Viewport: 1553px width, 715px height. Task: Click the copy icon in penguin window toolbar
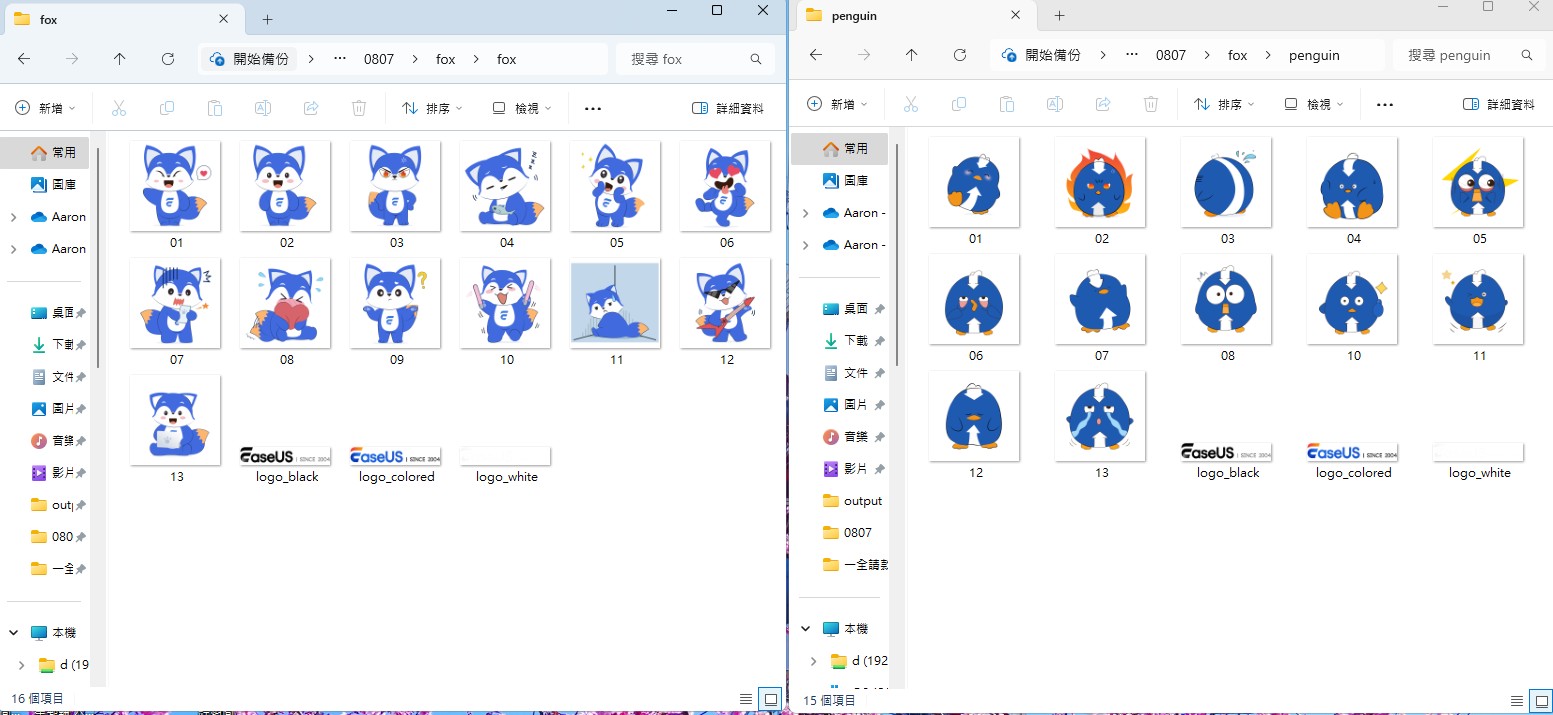coord(959,104)
